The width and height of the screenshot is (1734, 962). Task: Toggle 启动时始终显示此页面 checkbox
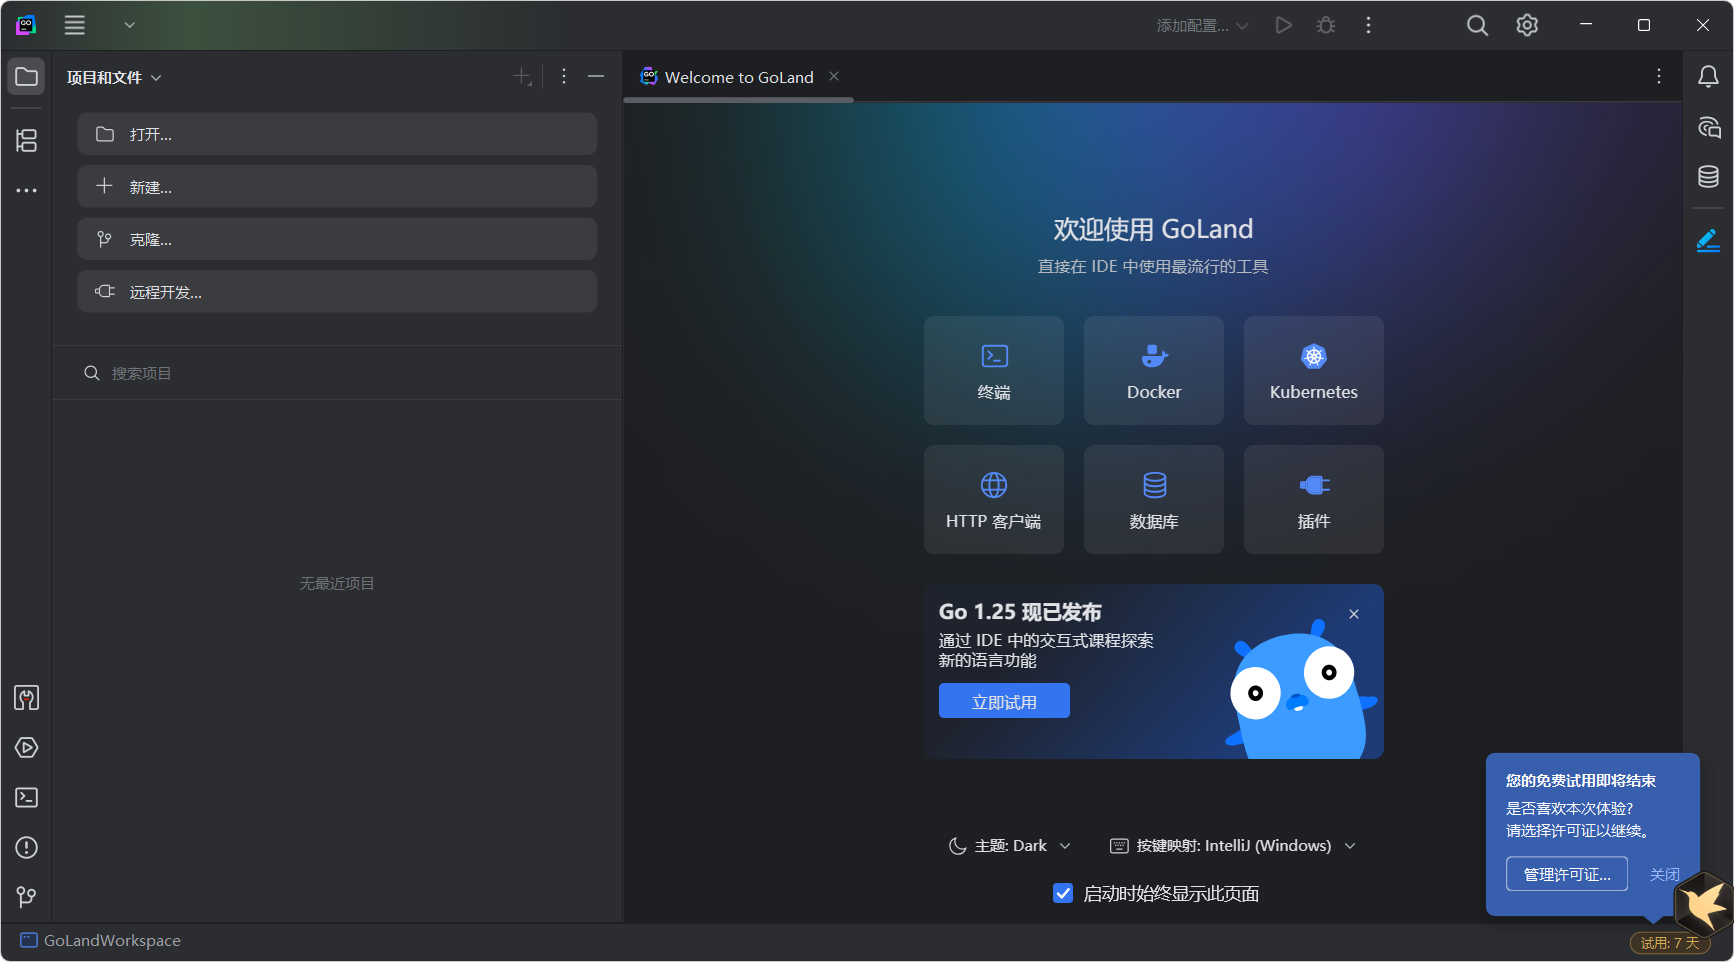pos(1063,893)
